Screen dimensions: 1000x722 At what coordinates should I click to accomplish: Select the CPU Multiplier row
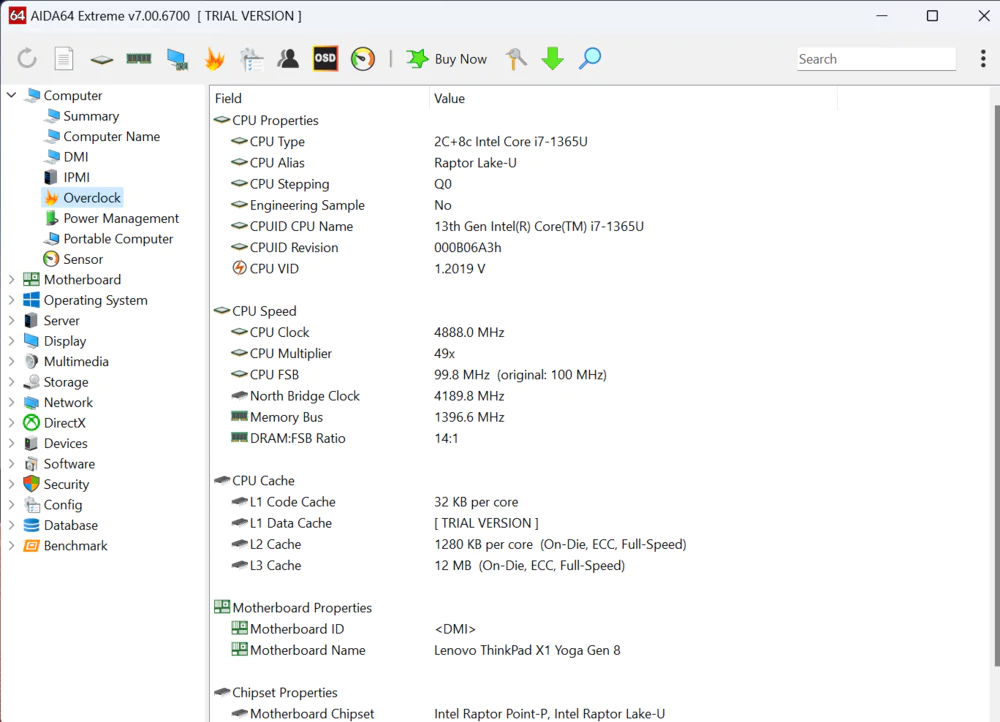(x=523, y=353)
